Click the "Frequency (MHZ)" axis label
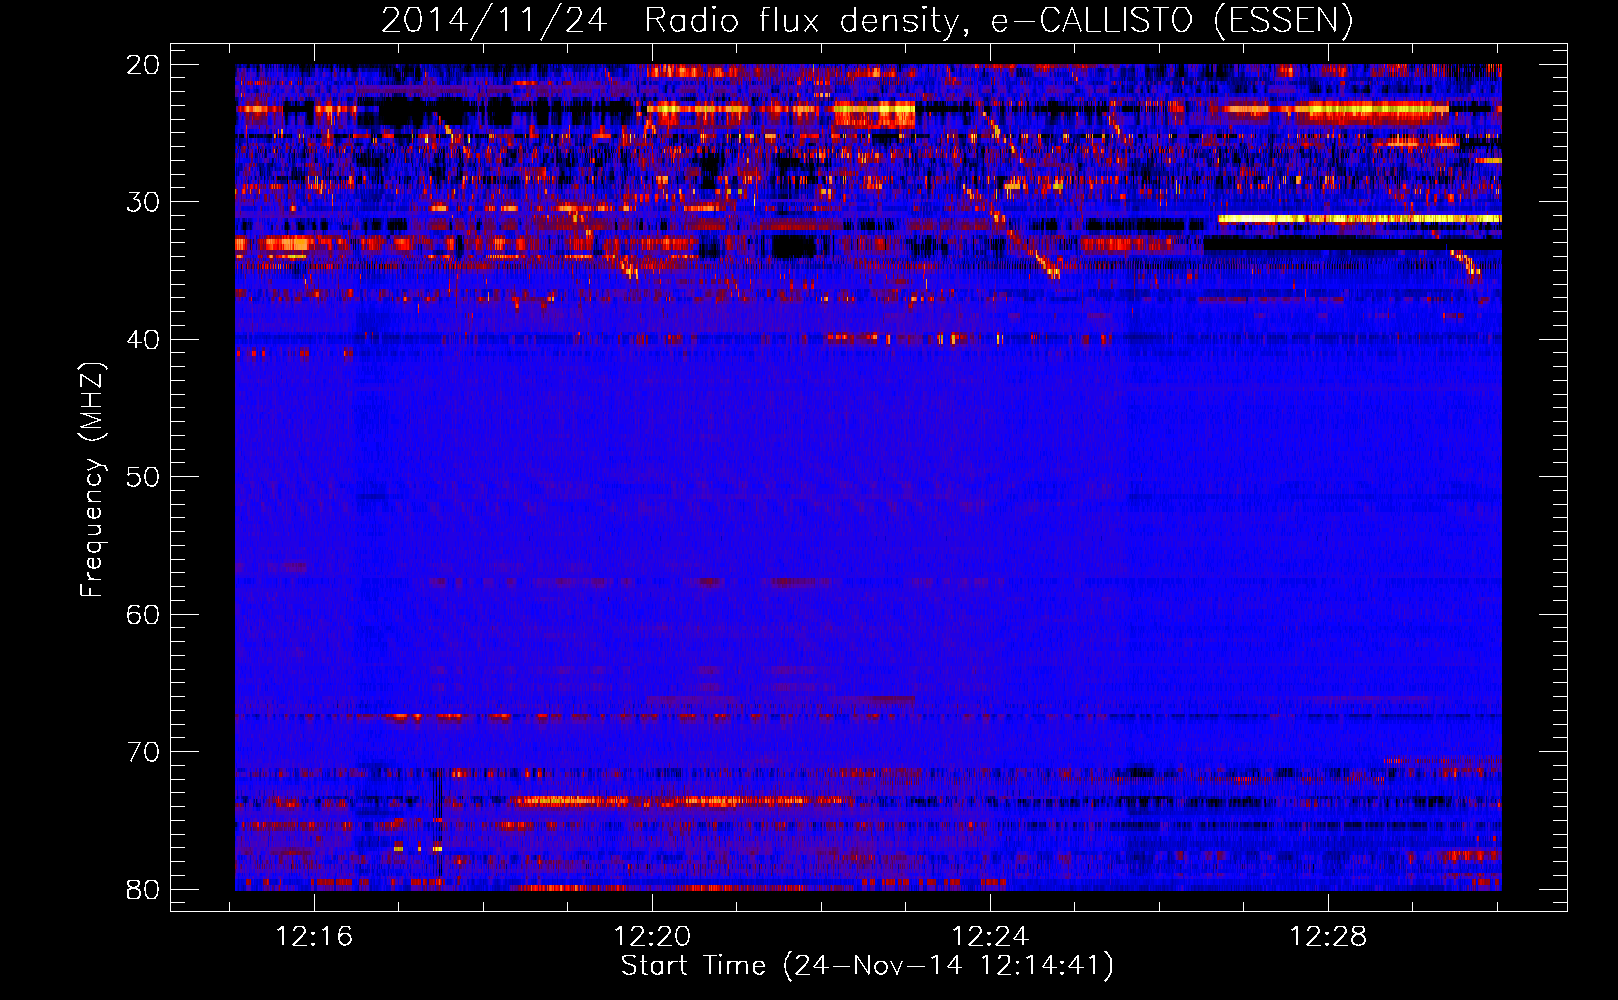 [x=92, y=480]
